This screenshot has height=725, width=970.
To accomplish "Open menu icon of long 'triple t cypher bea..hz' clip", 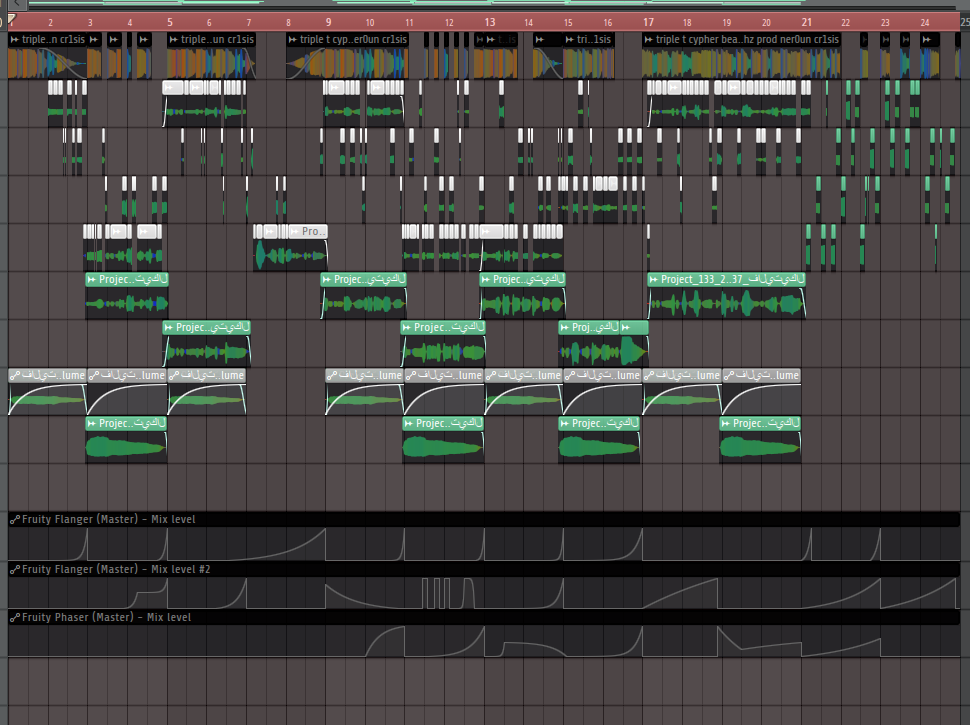I will click(648, 40).
